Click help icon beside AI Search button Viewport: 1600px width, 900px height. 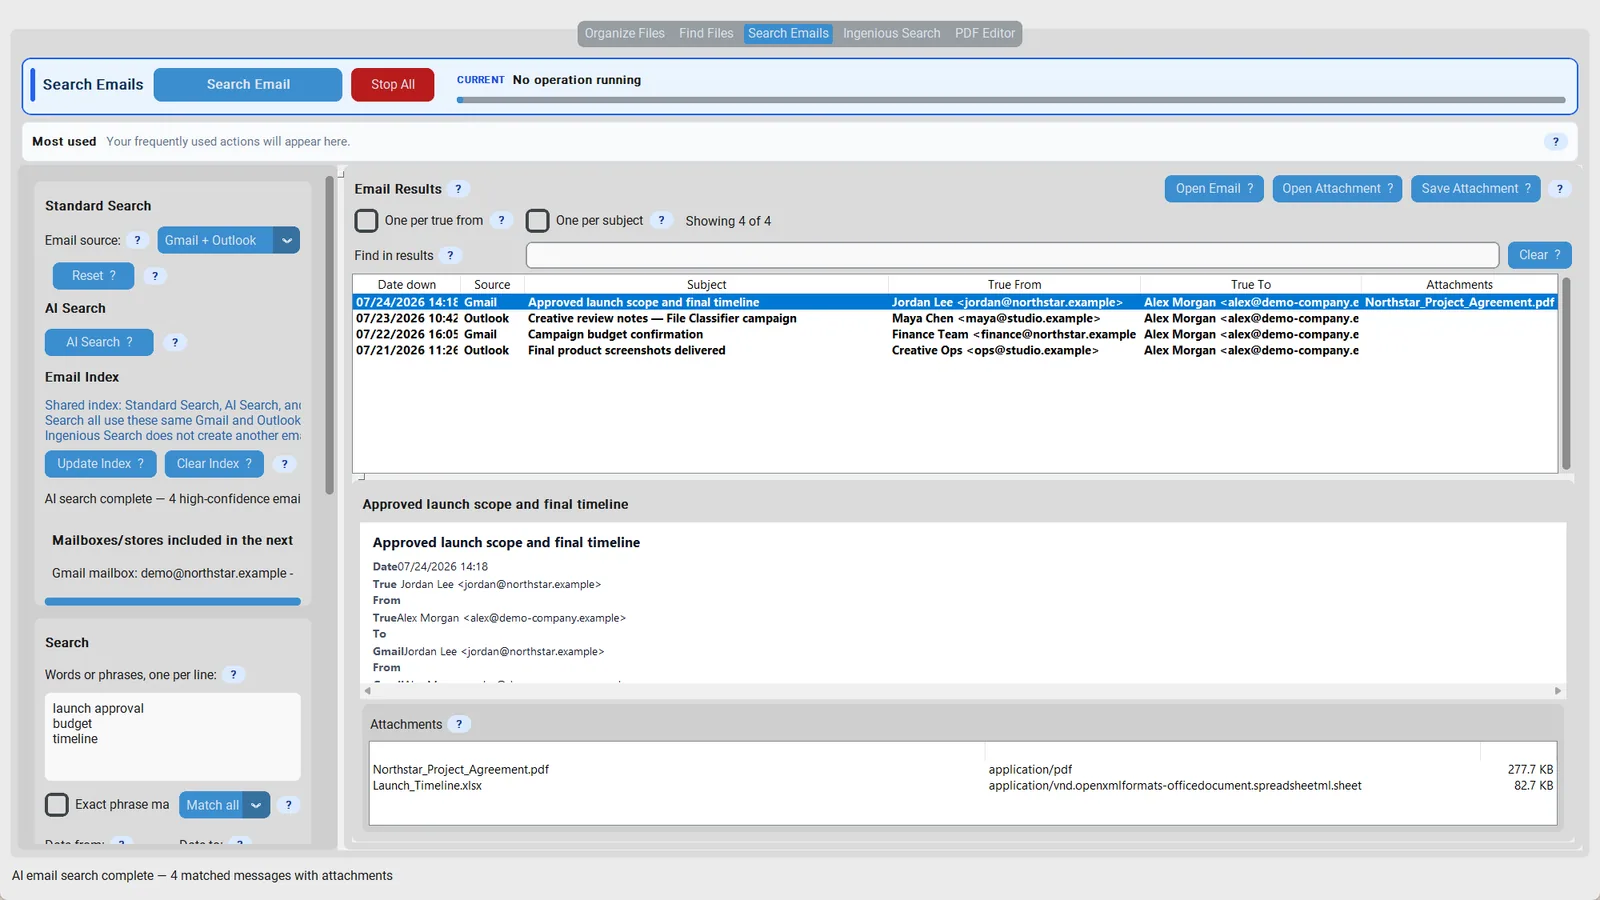coord(175,342)
